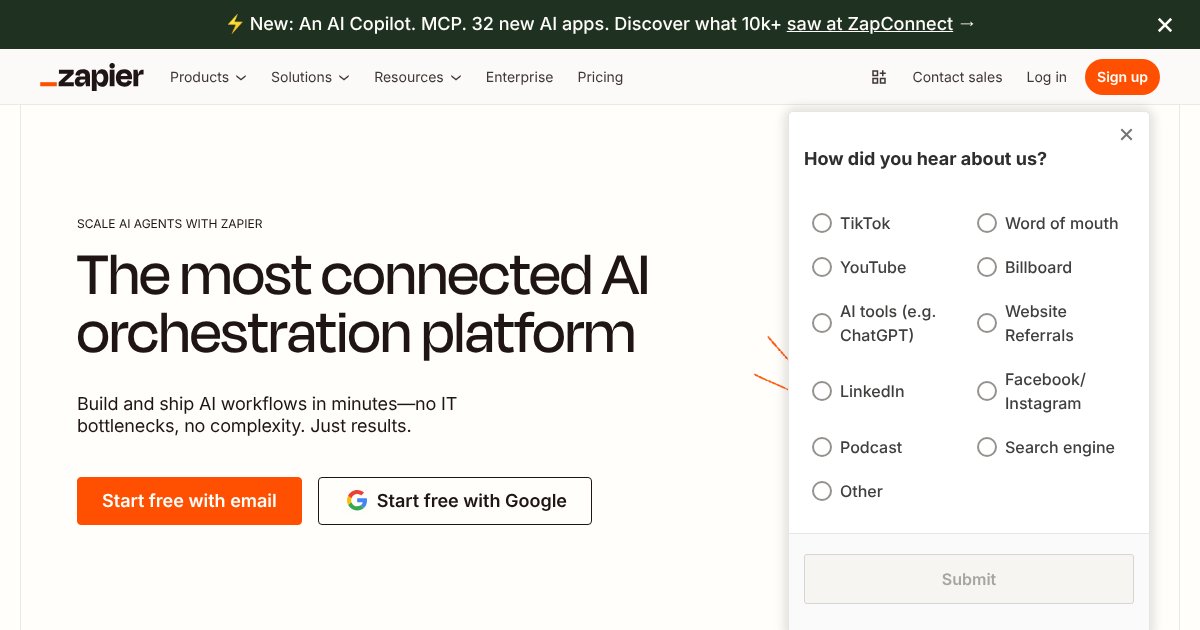
Task: Click the Google G icon in signup button
Action: tap(357, 500)
